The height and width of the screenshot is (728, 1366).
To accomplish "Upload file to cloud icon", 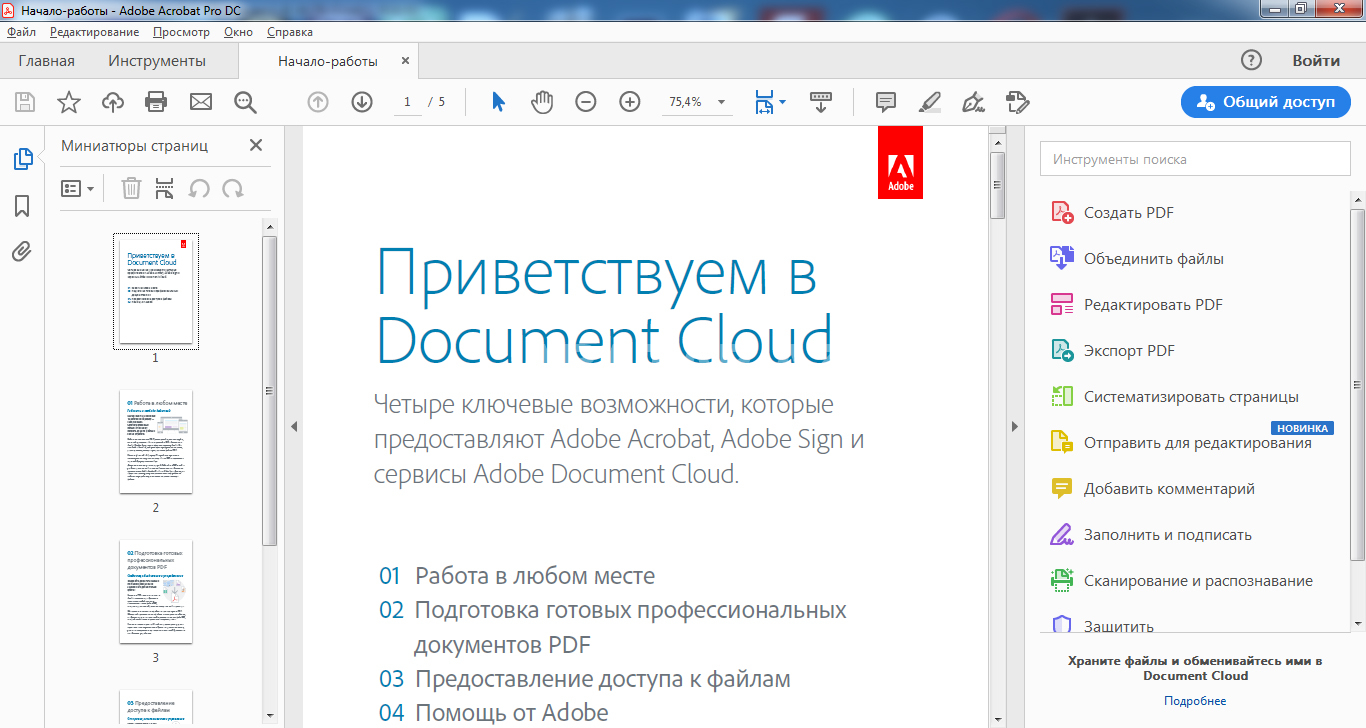I will [113, 102].
